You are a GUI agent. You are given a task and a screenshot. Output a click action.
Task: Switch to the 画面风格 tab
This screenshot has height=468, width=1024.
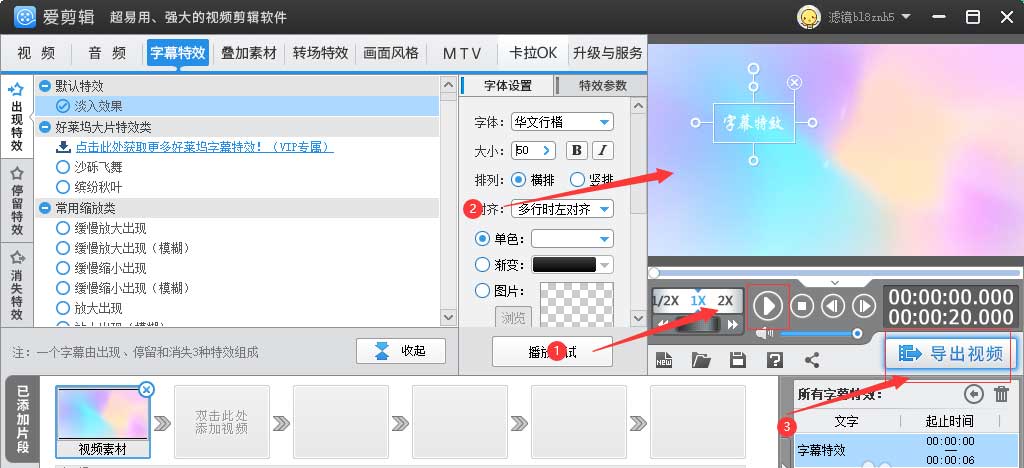point(391,54)
